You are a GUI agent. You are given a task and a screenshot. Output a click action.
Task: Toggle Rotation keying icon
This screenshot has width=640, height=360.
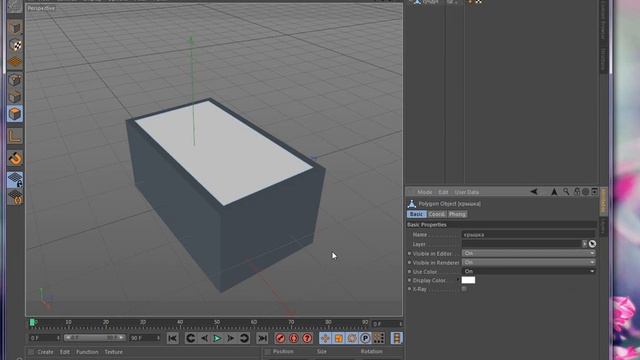point(352,338)
